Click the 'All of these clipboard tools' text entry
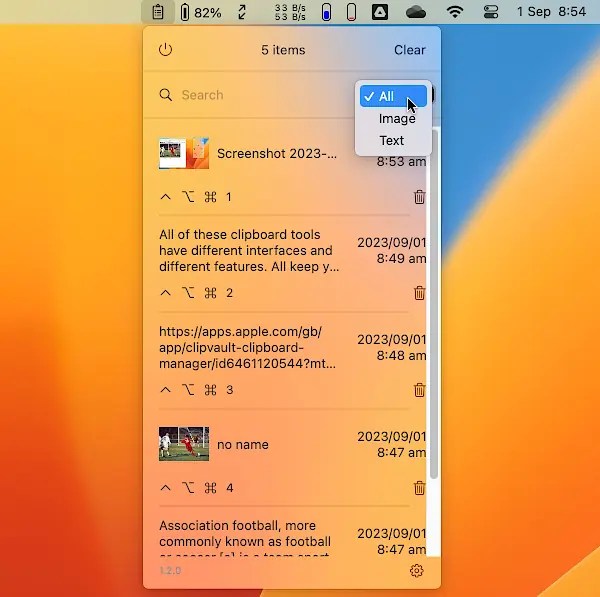 coord(249,250)
